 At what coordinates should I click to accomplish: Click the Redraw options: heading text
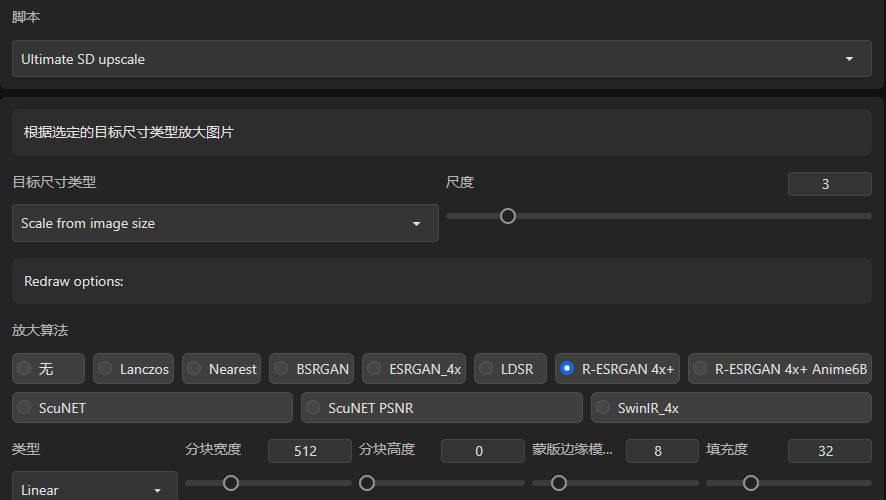pos(74,281)
